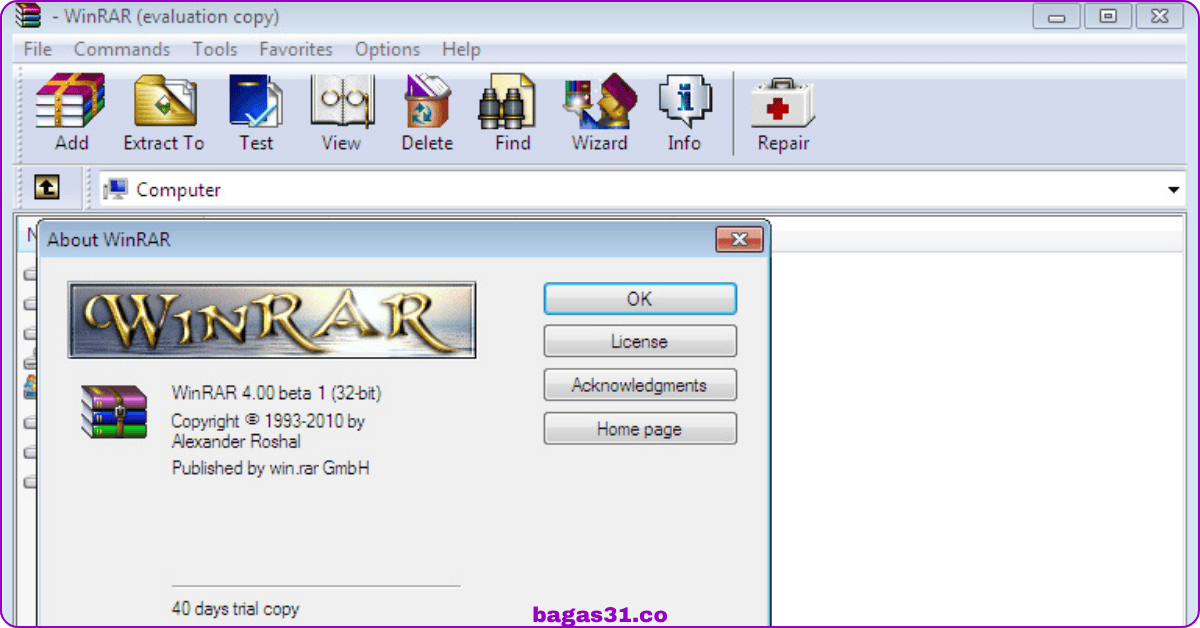The image size is (1200, 628).
Task: Click the WinRAR books icon in title bar
Action: click(29, 16)
